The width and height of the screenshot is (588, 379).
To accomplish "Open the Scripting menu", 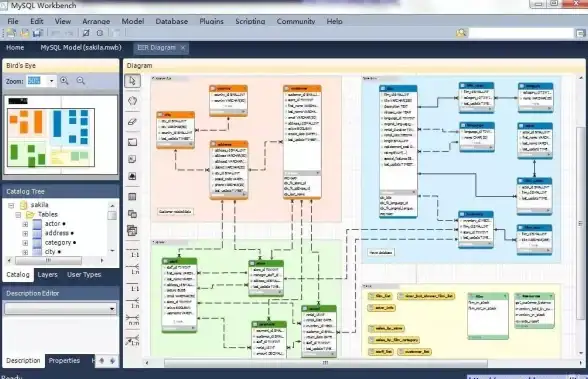I will click(250, 21).
